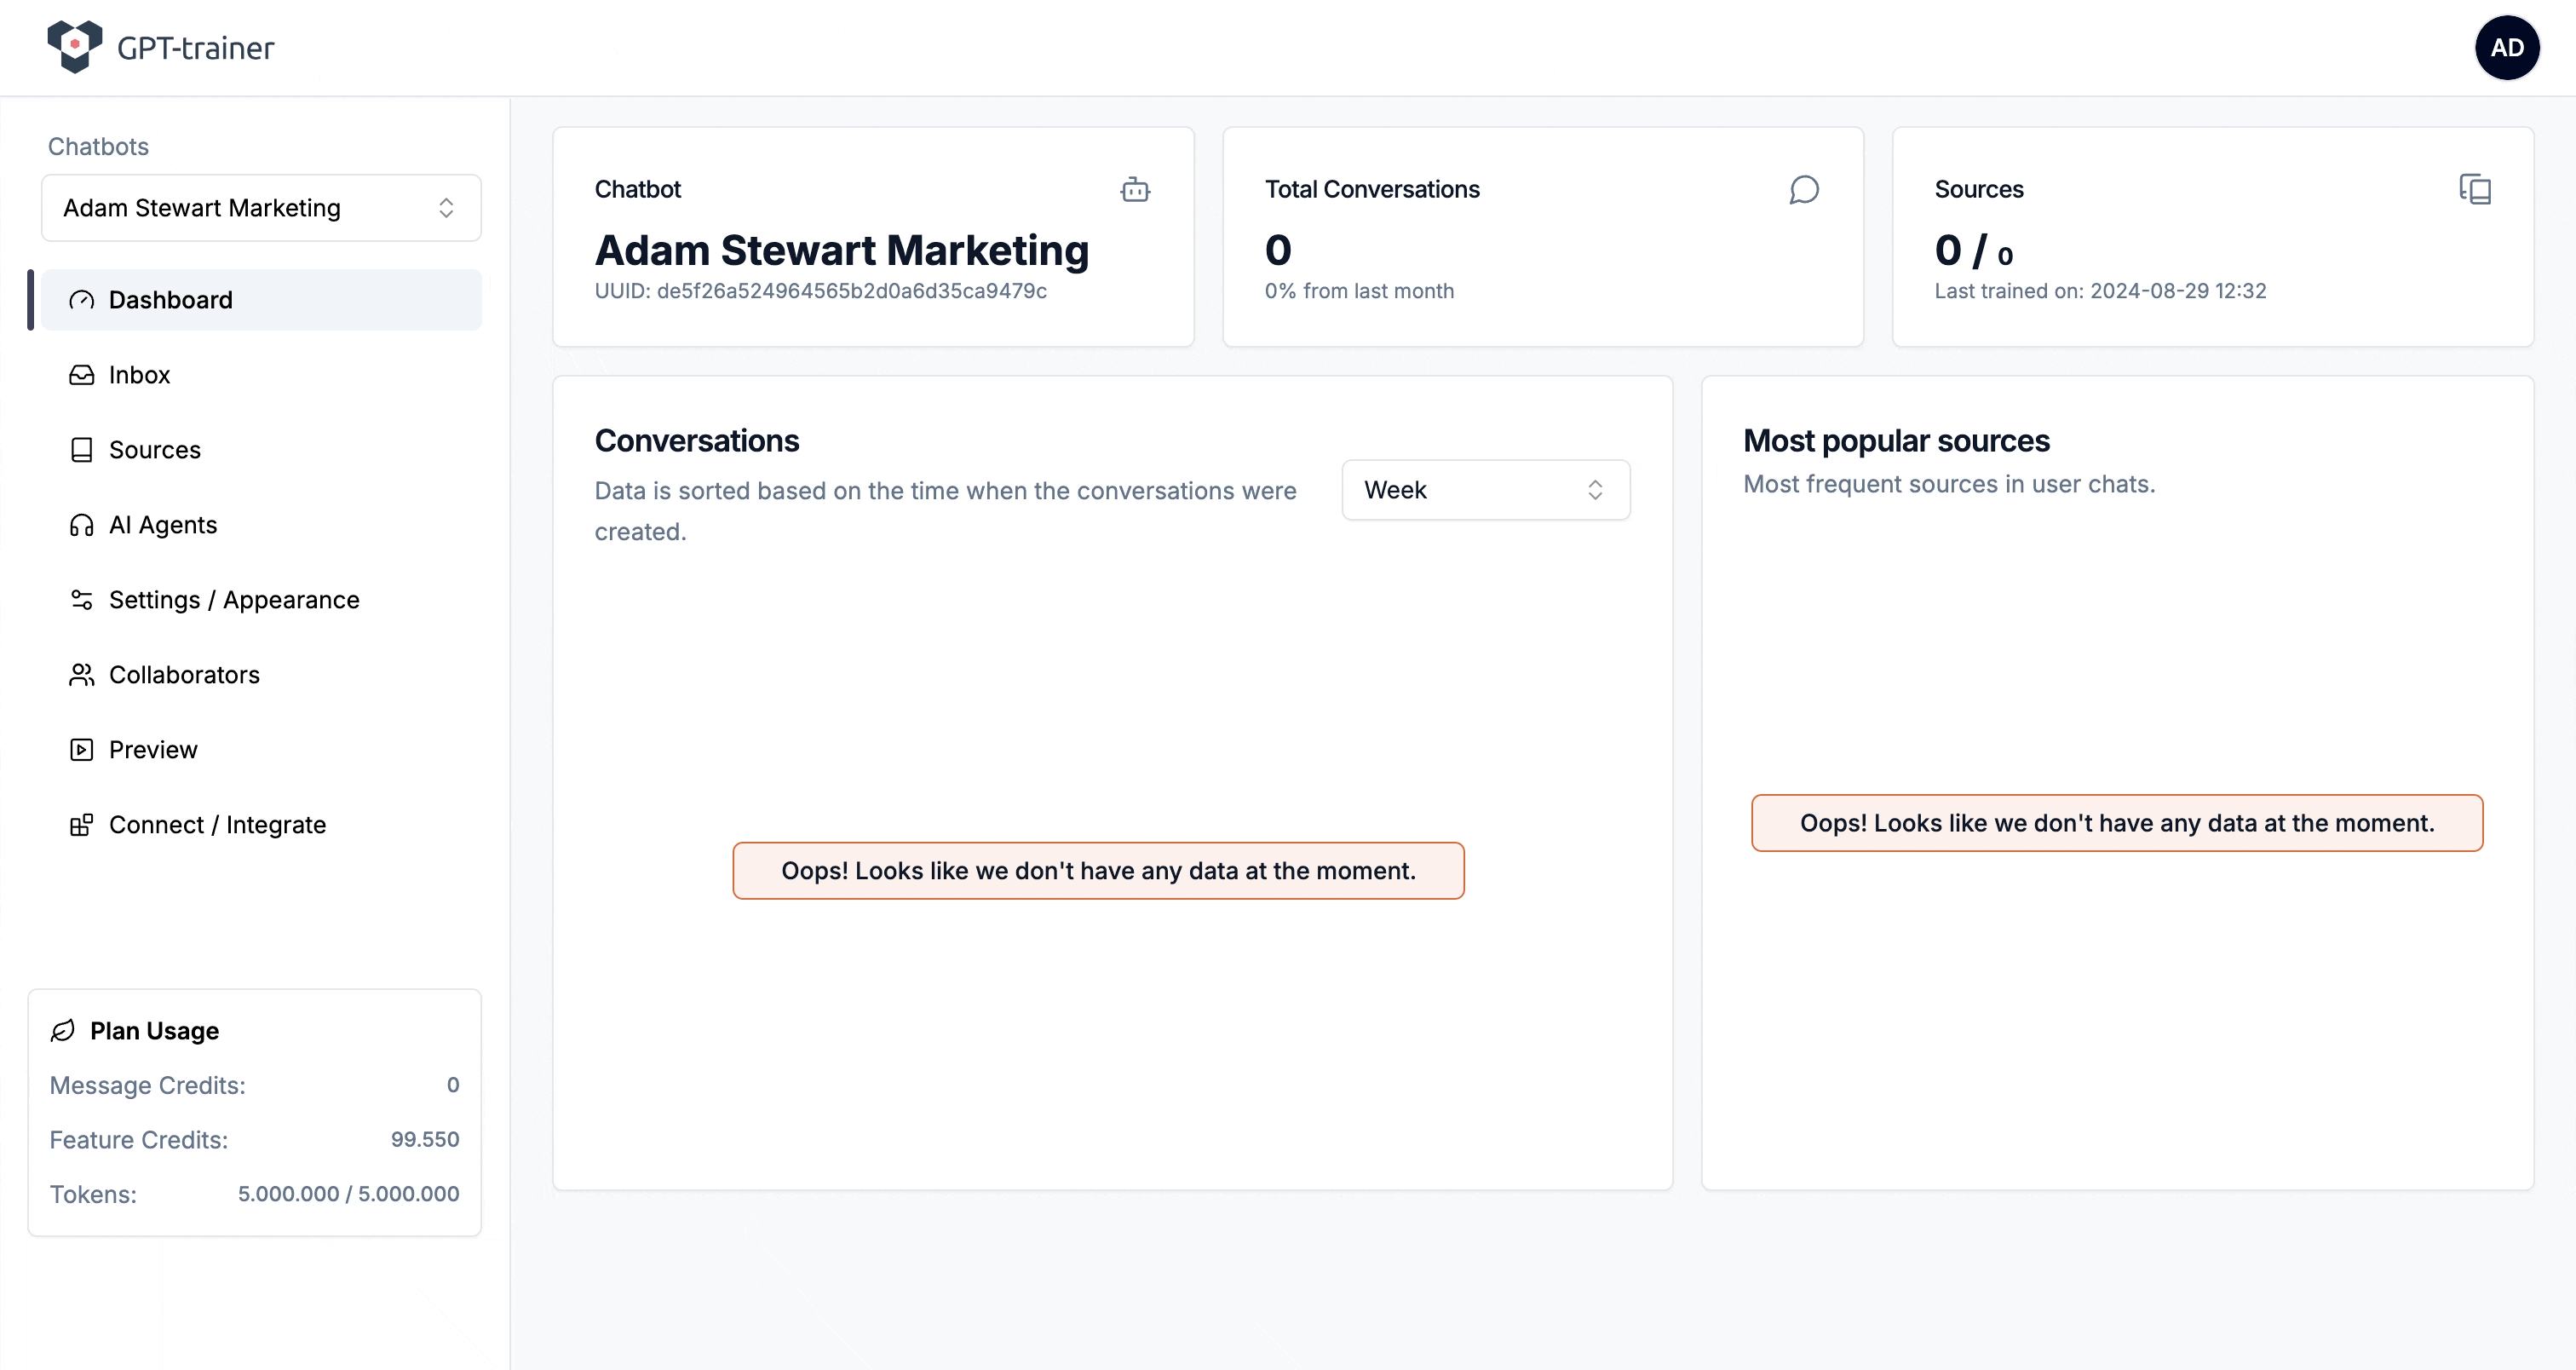
Task: Click the Total Conversations count 0
Action: coord(1278,250)
